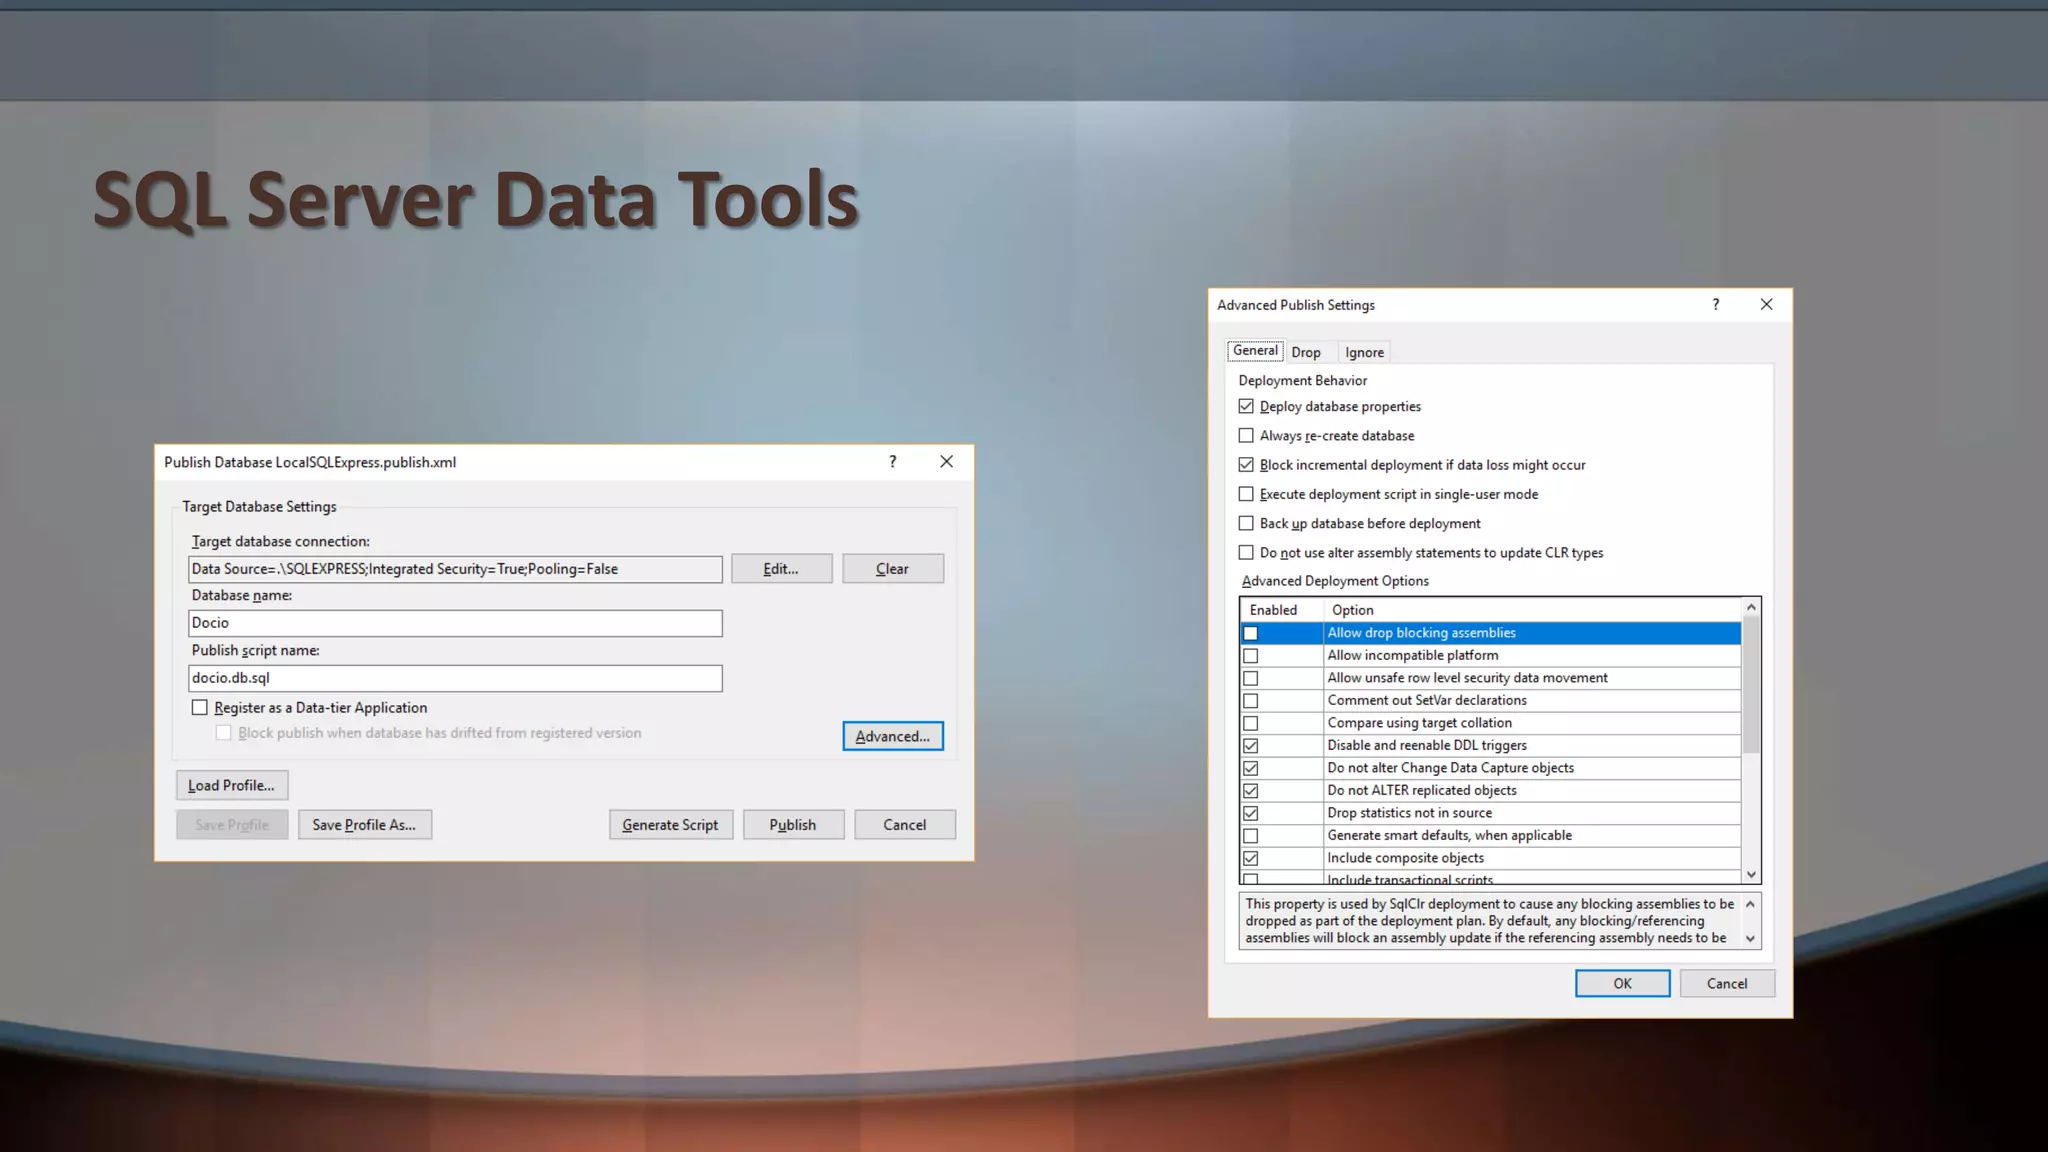Click the Database name field
The width and height of the screenshot is (2048, 1152).
click(x=455, y=623)
